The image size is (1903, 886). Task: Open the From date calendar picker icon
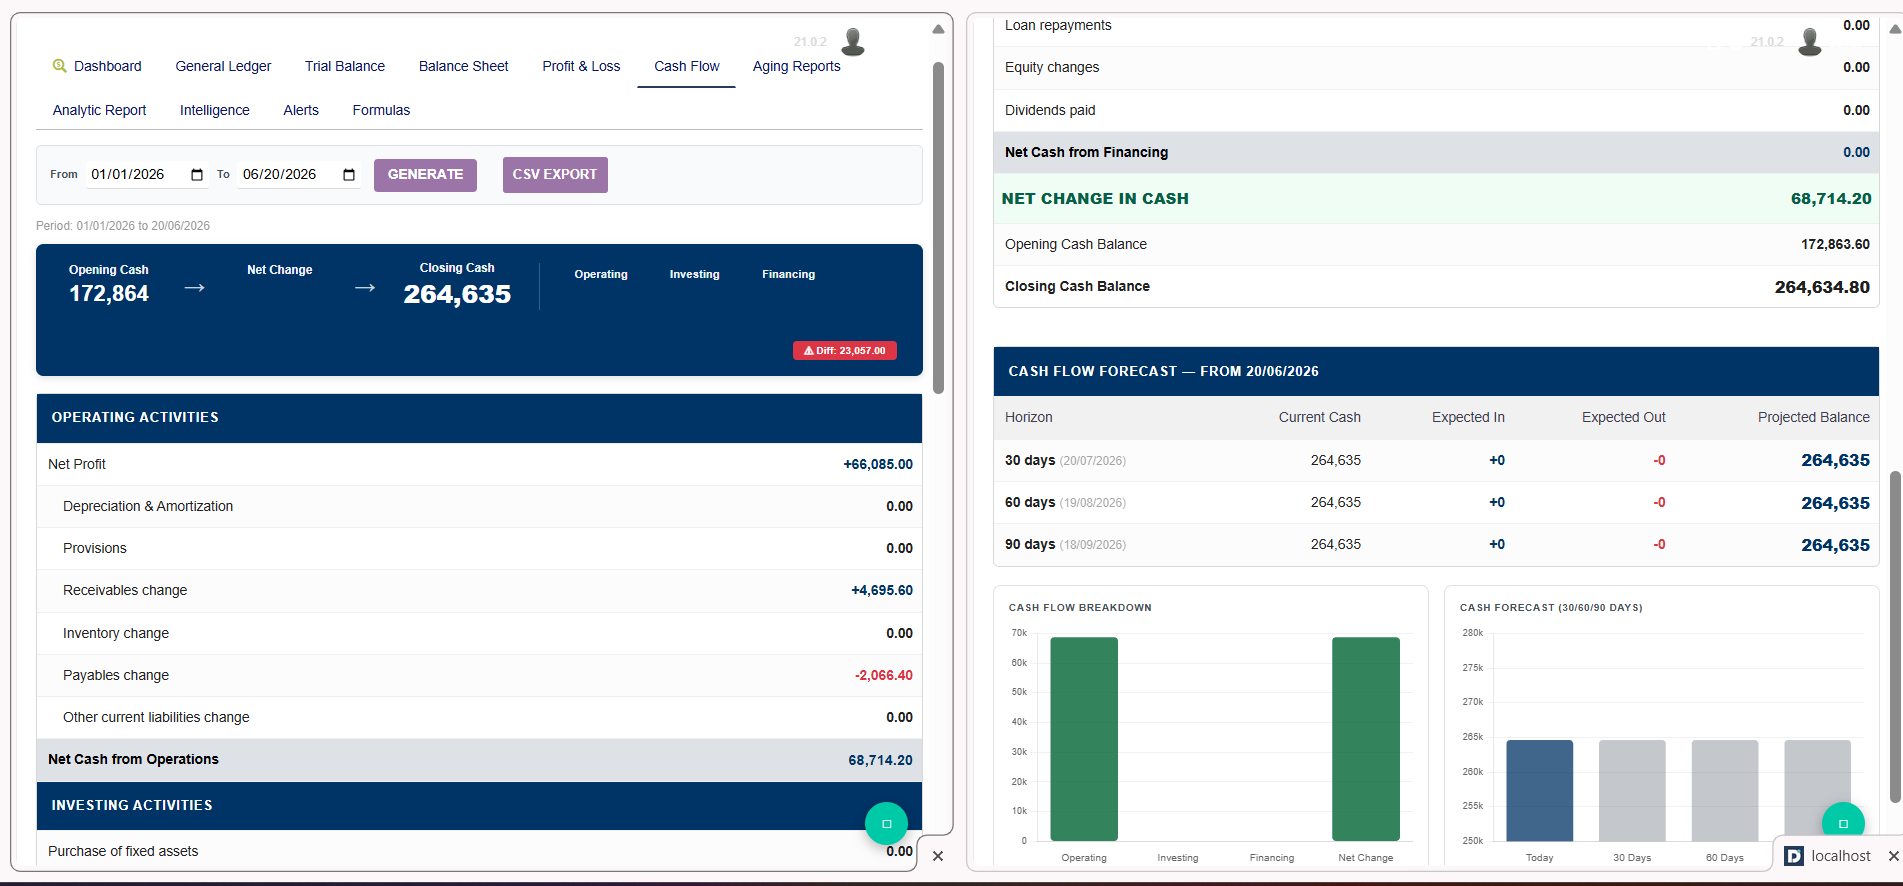197,175
